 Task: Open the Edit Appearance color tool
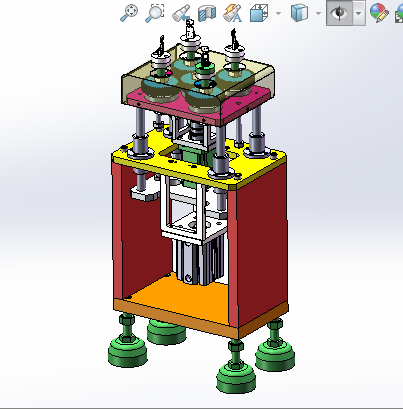(379, 13)
